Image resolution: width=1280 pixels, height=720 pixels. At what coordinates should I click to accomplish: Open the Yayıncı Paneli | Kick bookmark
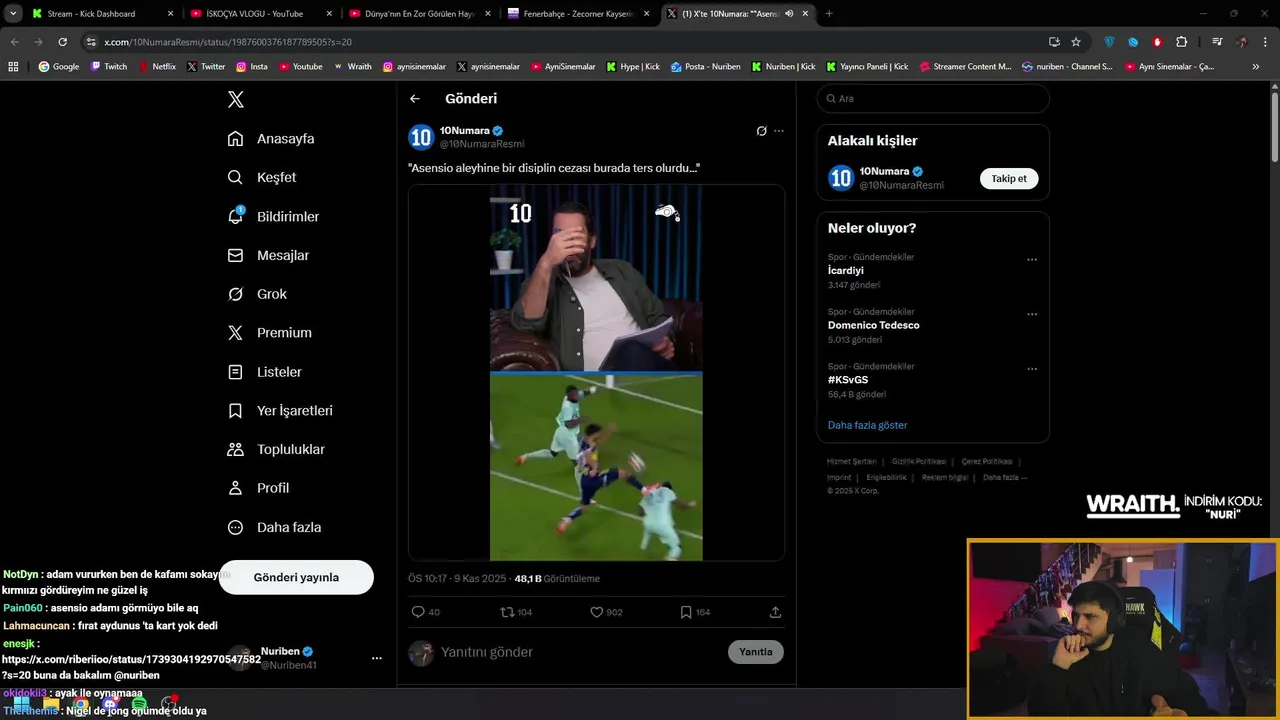point(867,67)
